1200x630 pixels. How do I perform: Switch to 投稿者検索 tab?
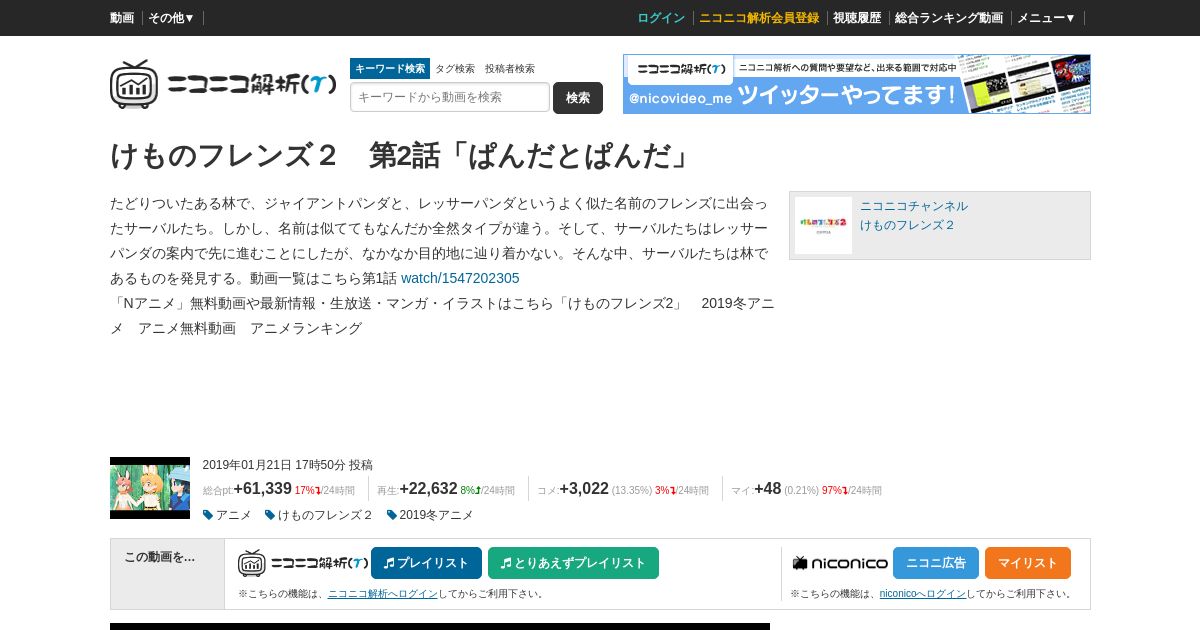(x=510, y=69)
